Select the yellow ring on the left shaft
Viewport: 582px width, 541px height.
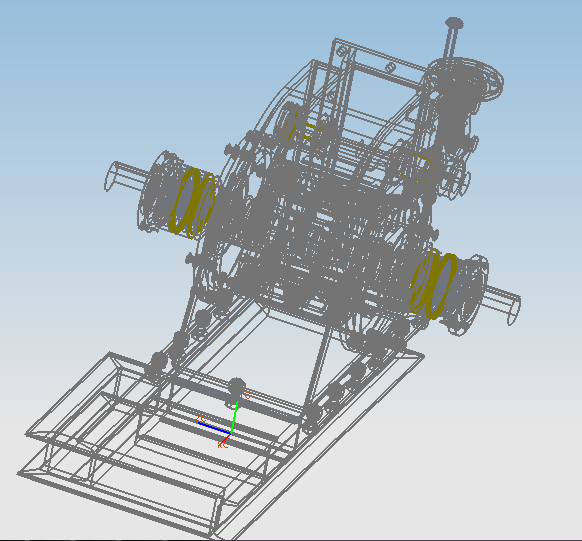[x=192, y=203]
